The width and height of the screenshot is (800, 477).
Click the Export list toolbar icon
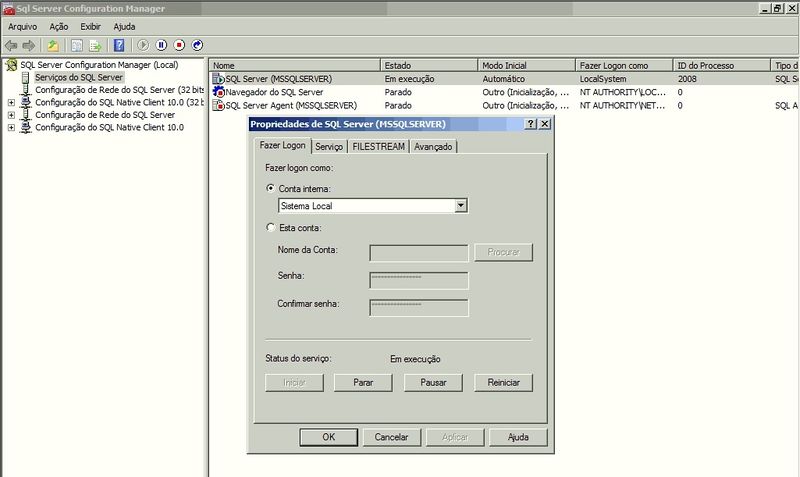(x=95, y=45)
